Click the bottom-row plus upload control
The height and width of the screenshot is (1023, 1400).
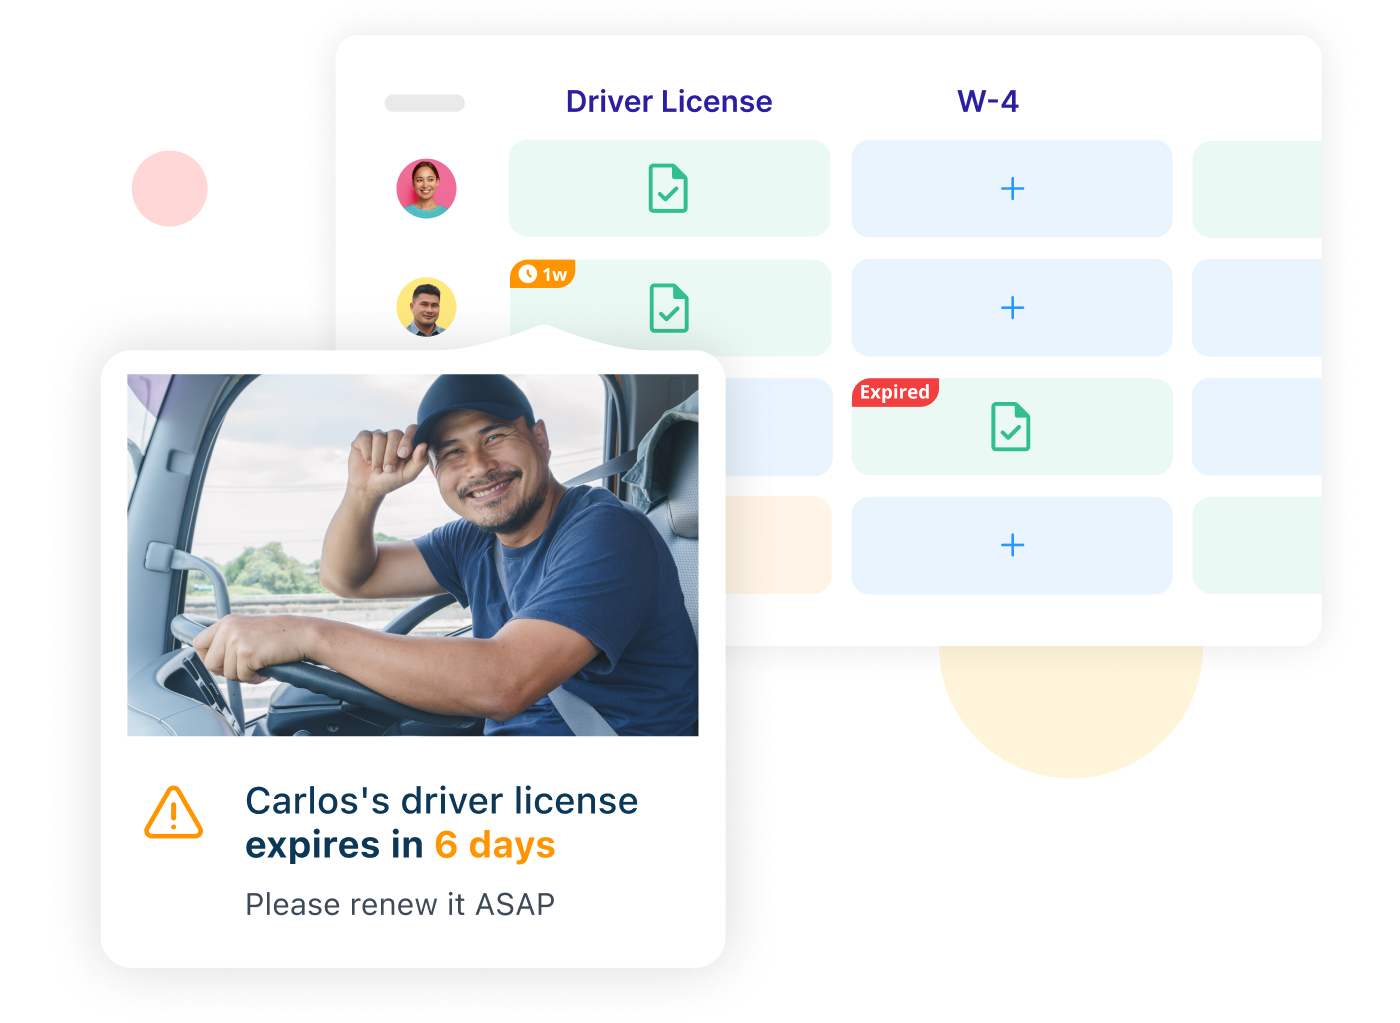tap(1011, 545)
